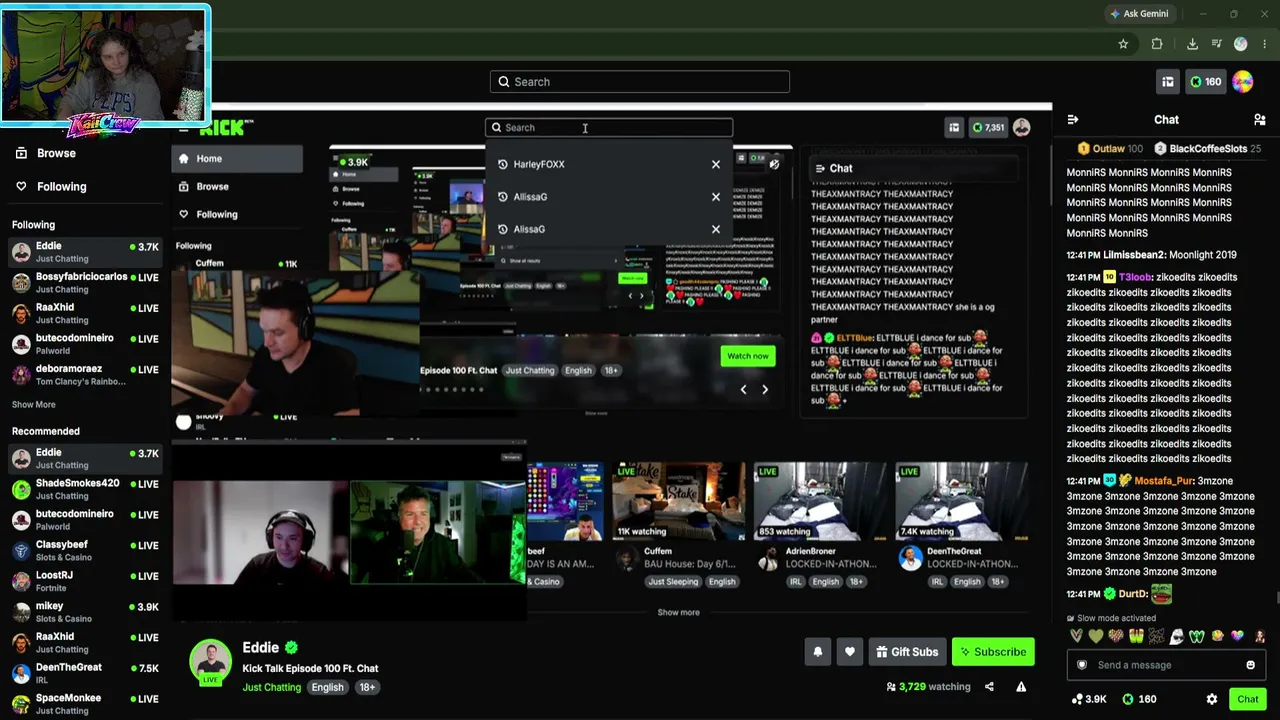Open SpaceMonkee channel in Recommended
This screenshot has width=1280, height=720.
click(85, 704)
